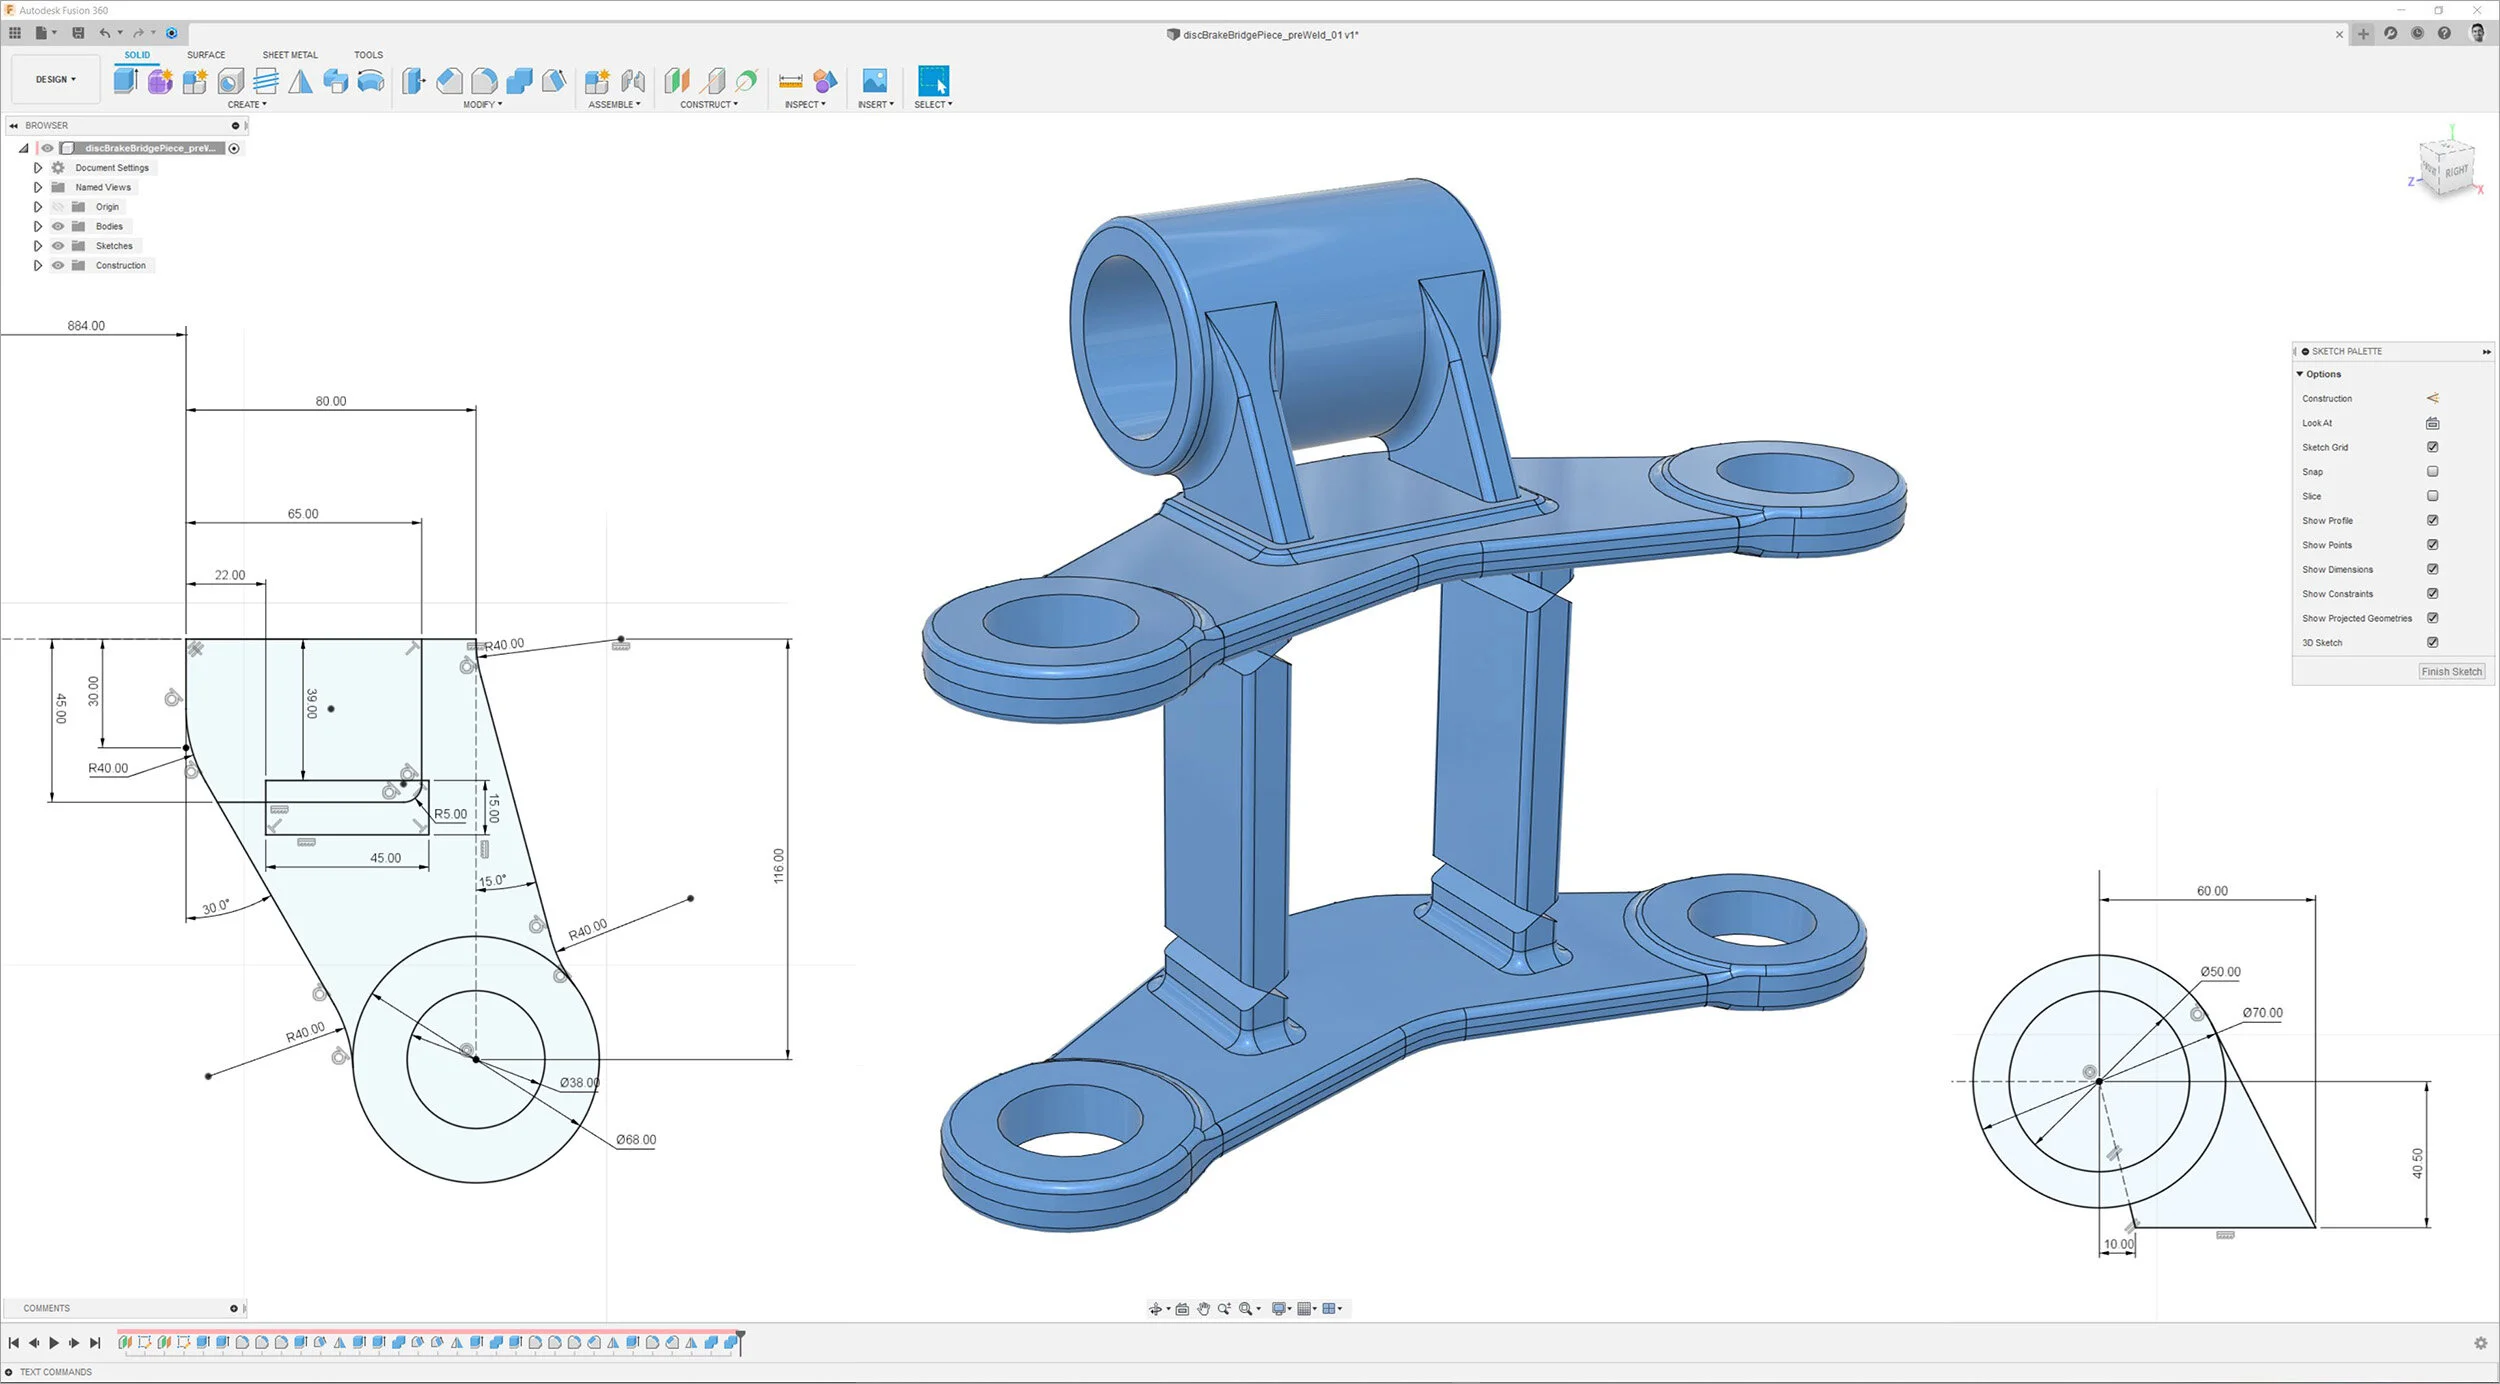Open the data panel grid icon
The image size is (2500, 1384).
15,33
